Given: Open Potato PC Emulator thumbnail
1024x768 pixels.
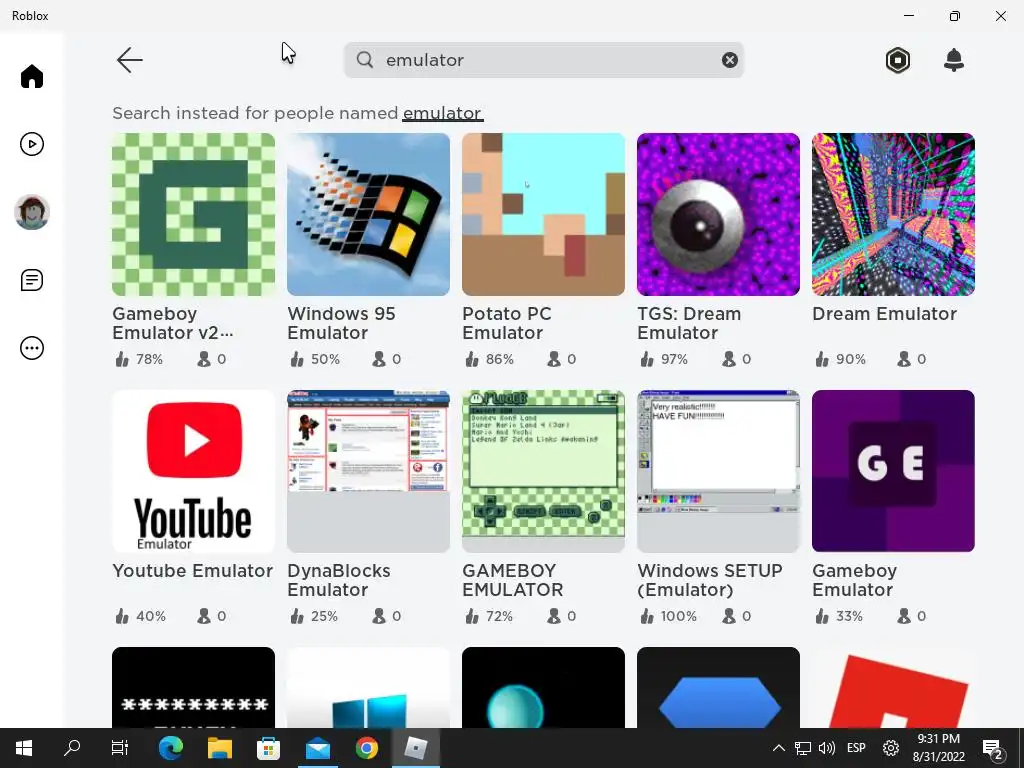Looking at the screenshot, I should click(x=543, y=214).
